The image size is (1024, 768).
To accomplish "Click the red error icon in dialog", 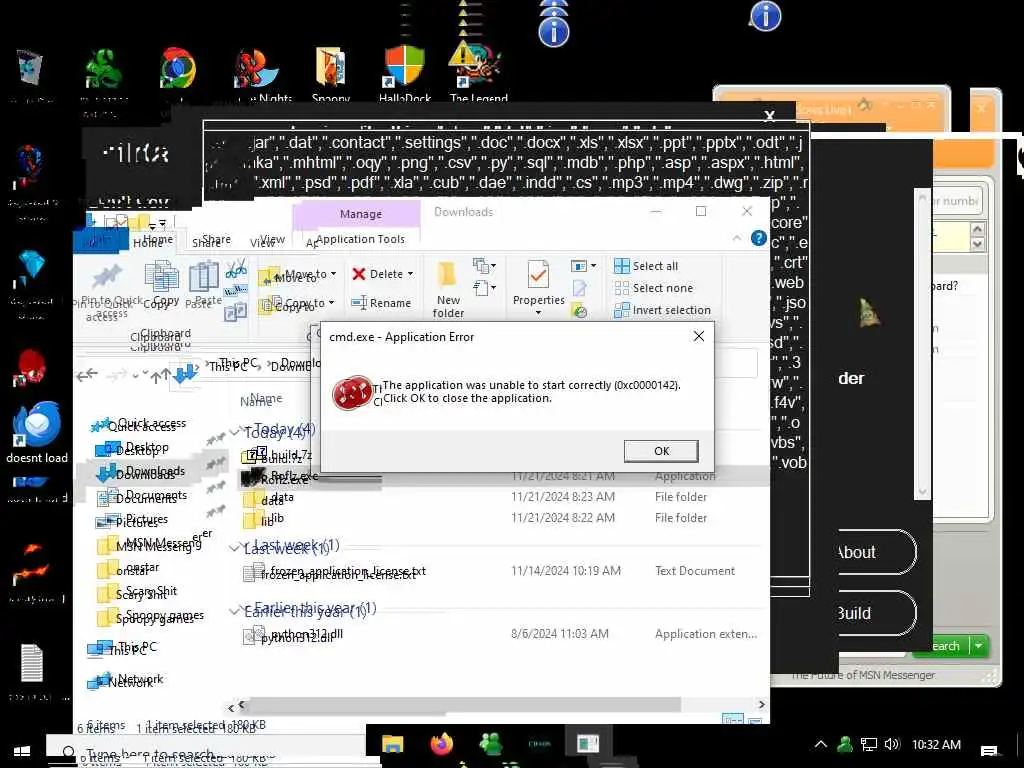I will tap(351, 392).
